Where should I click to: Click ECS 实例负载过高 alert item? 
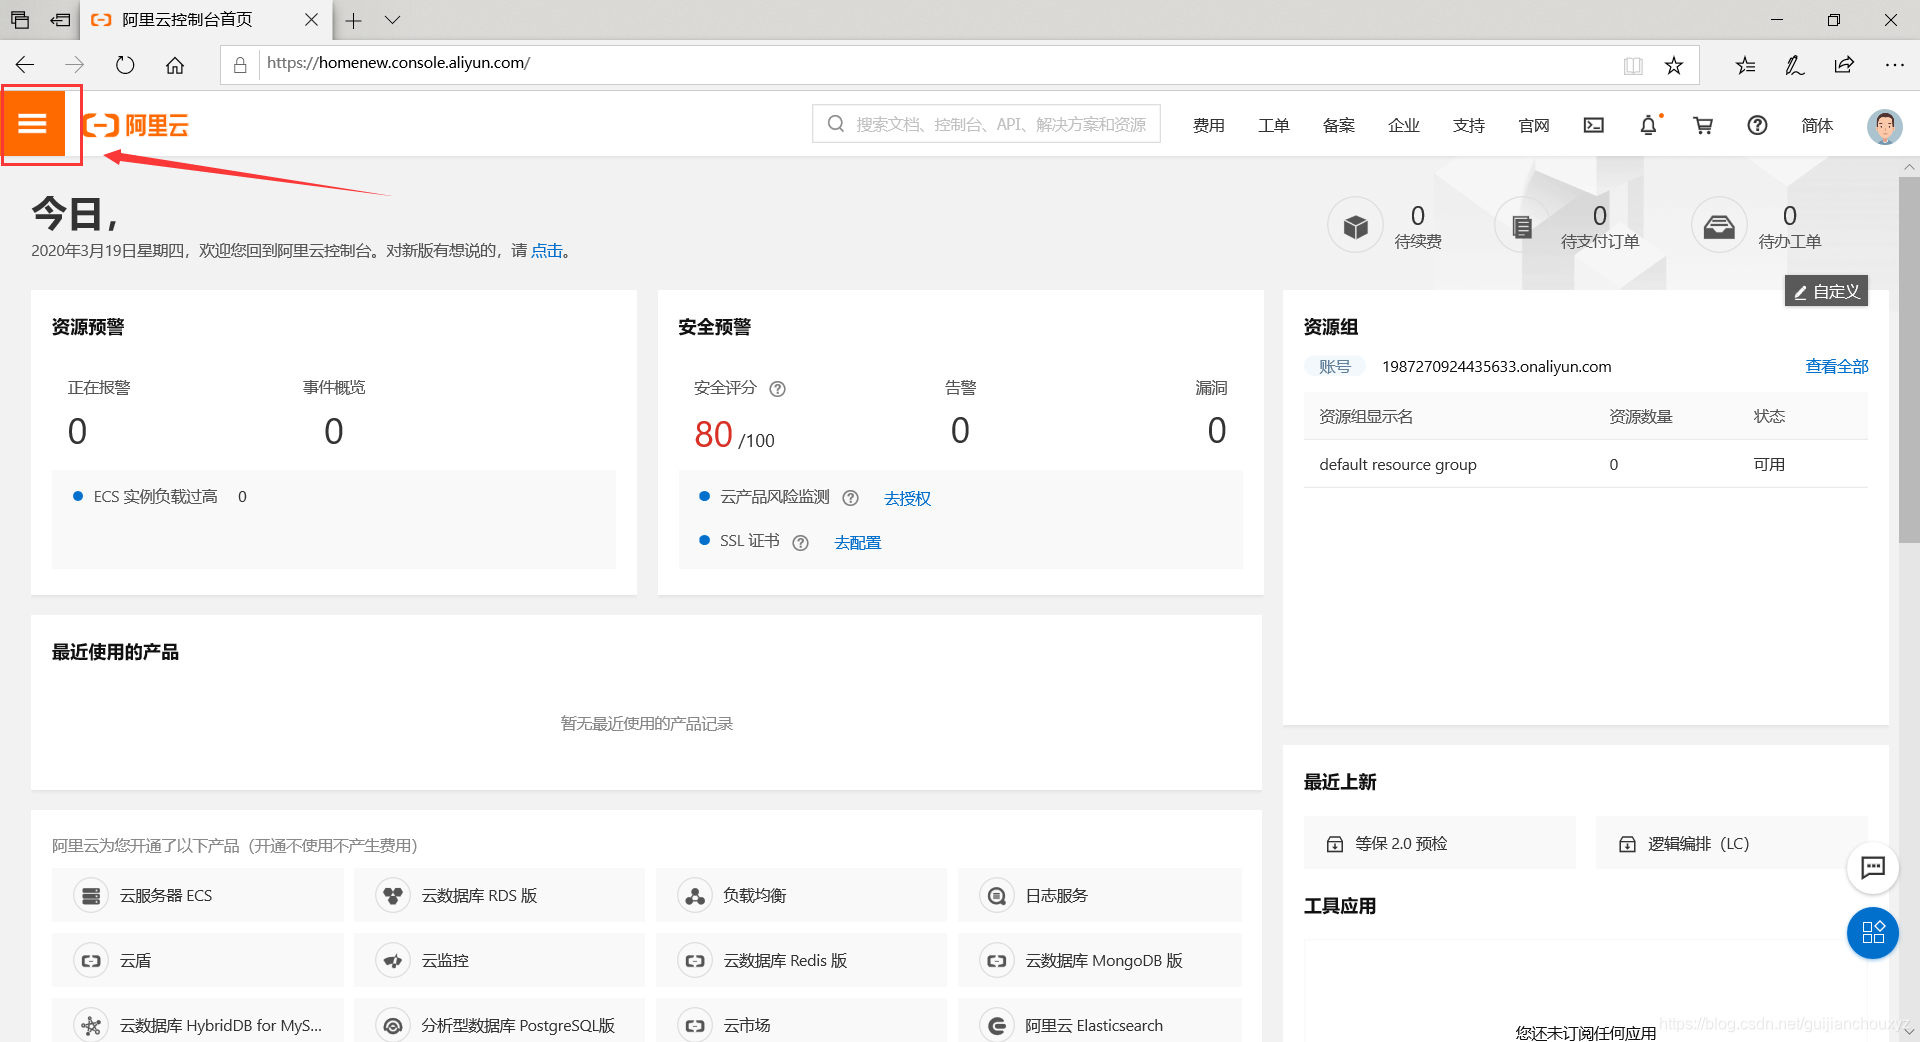point(160,497)
